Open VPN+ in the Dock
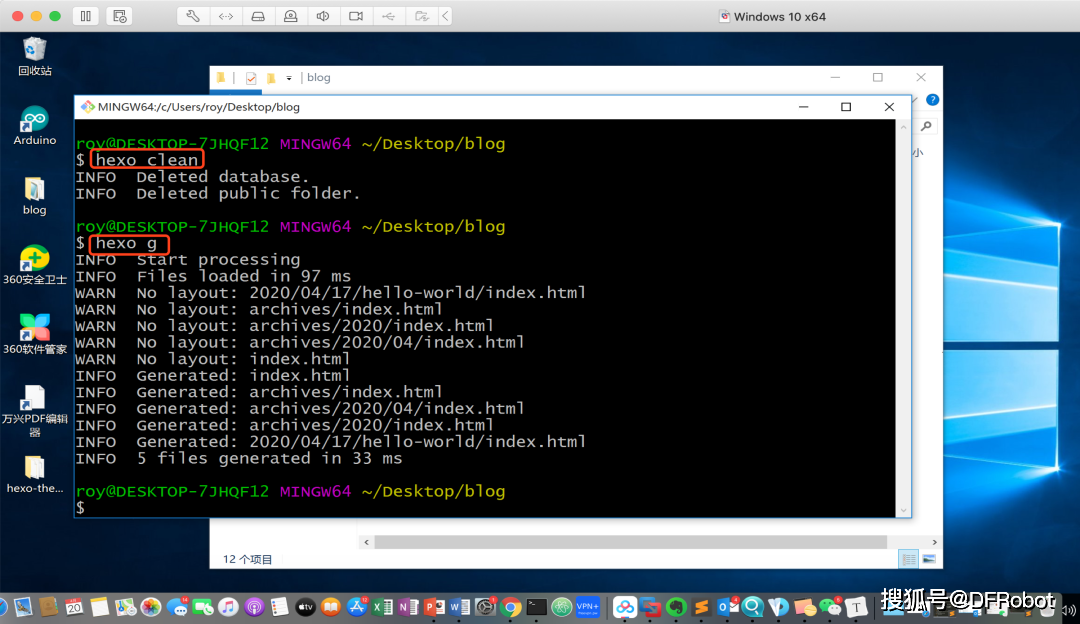 click(588, 607)
